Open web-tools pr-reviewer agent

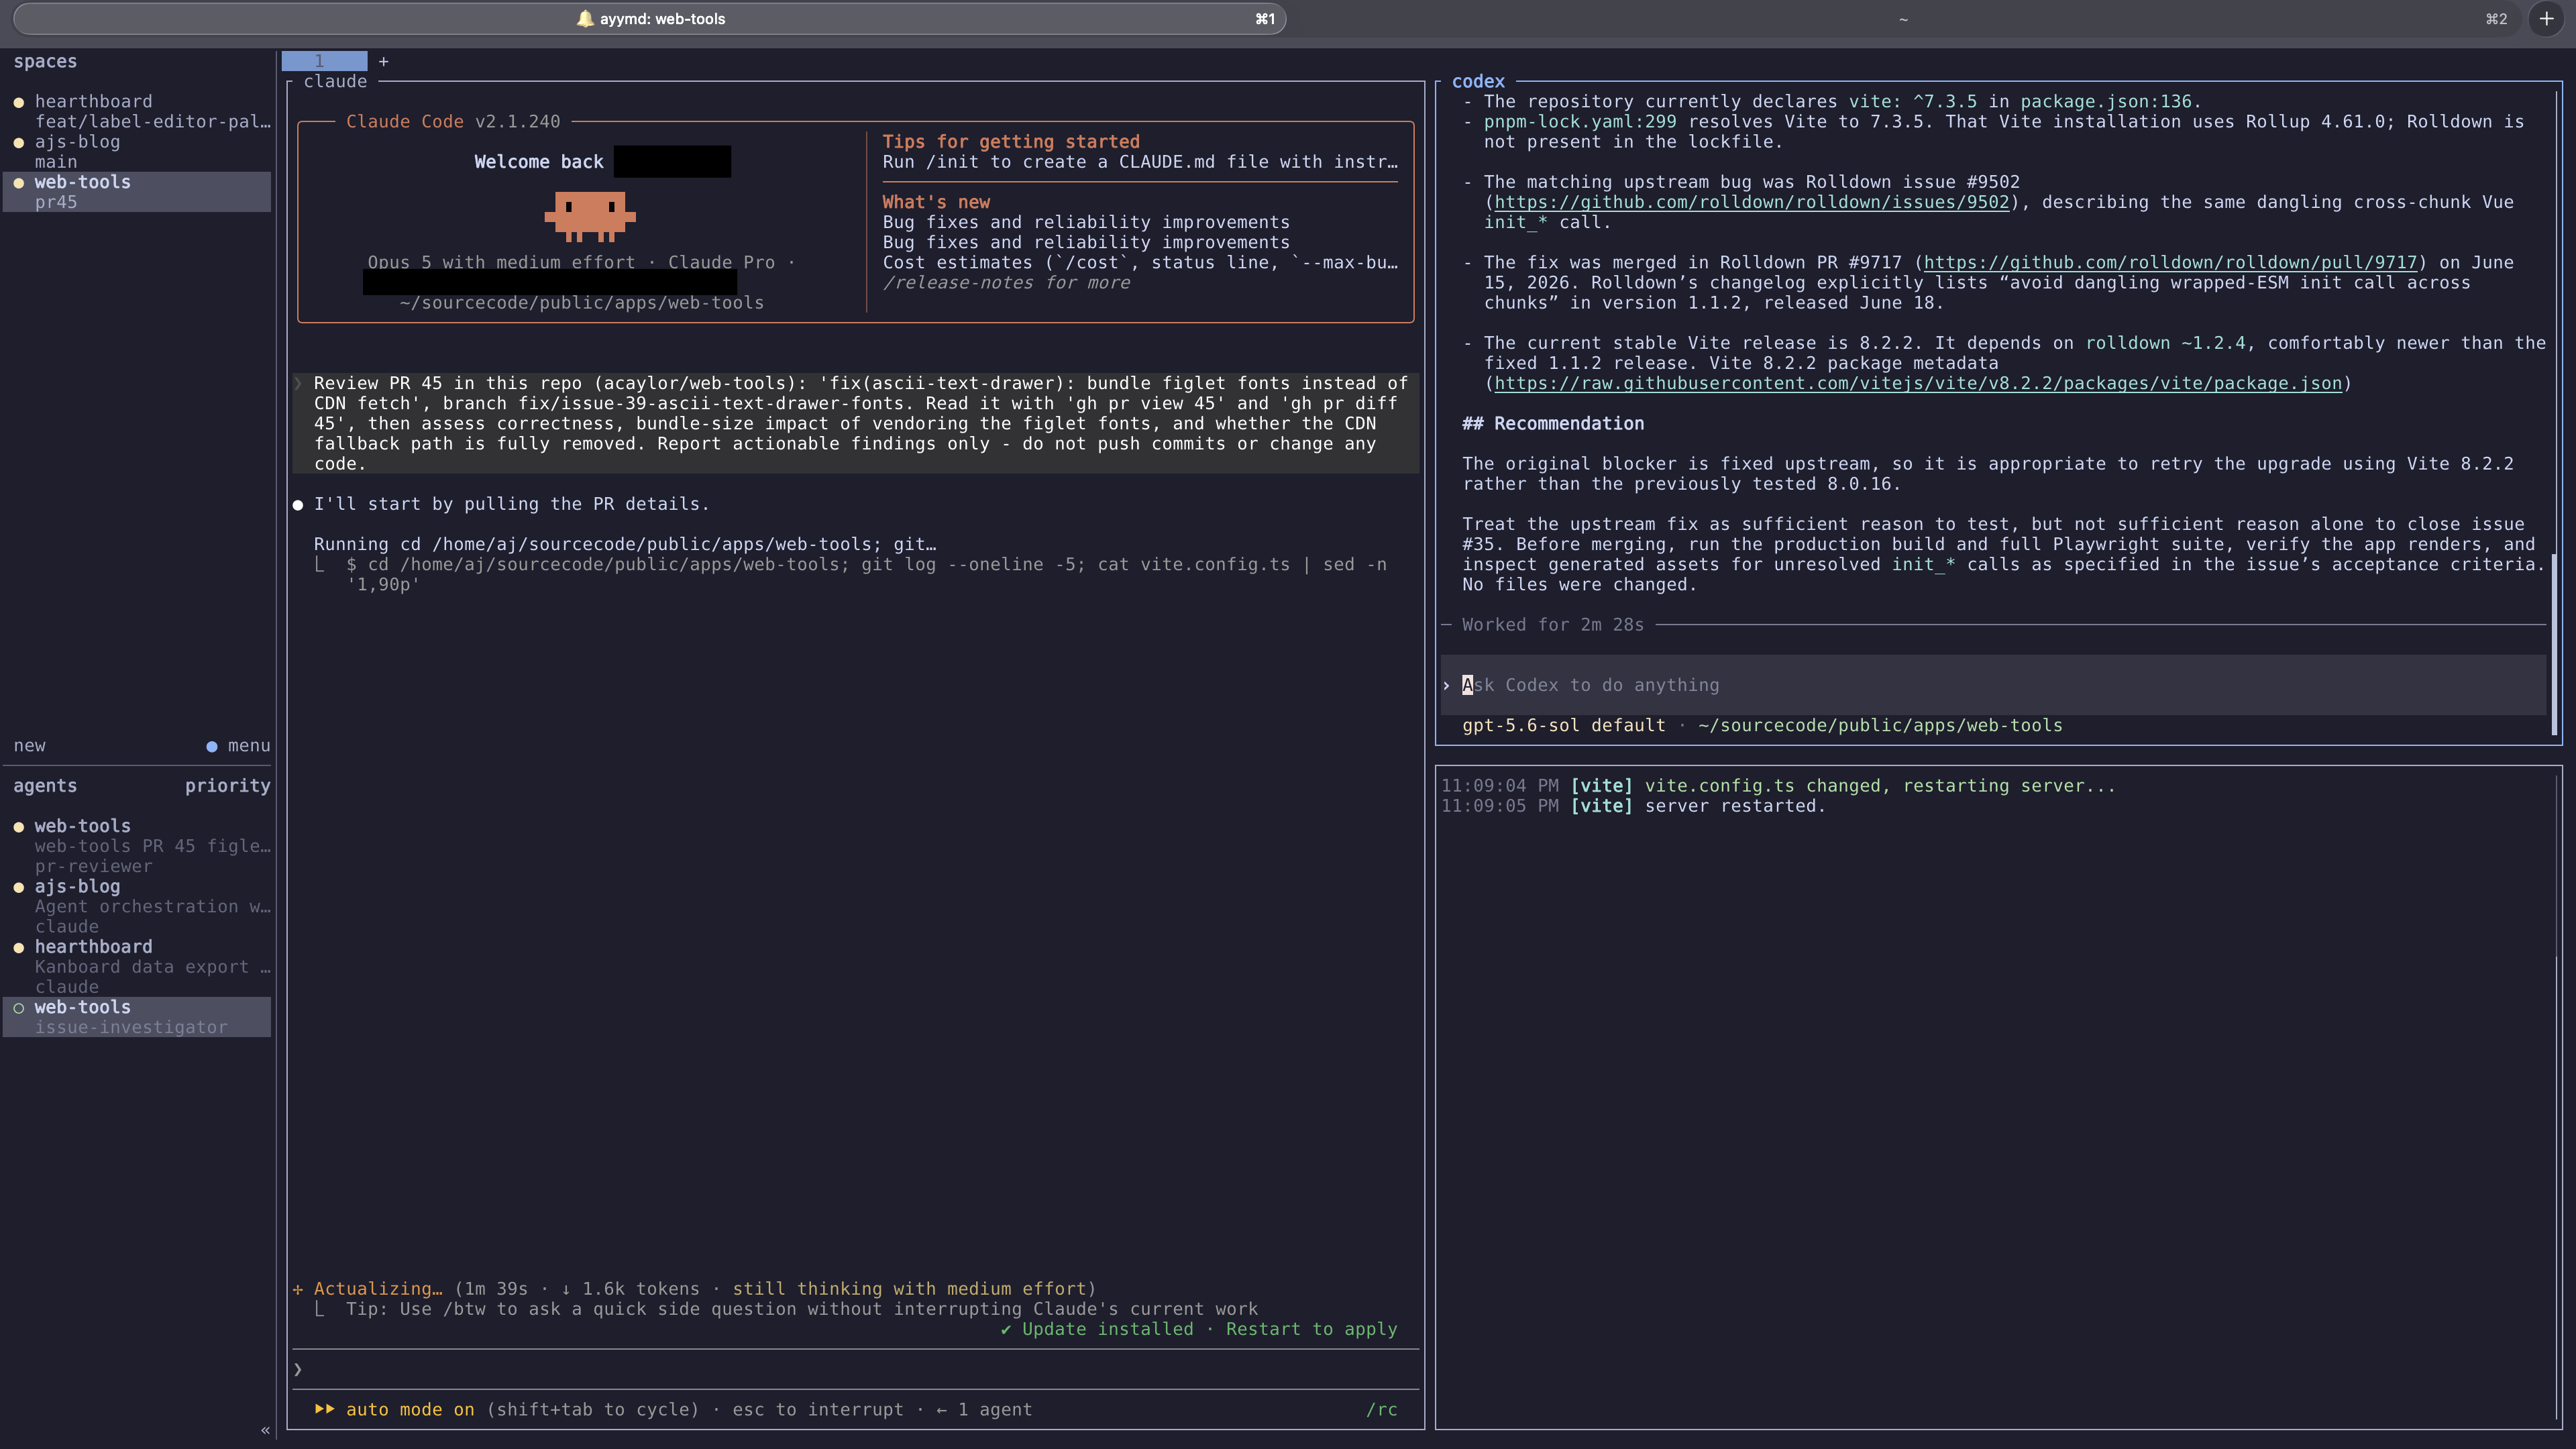pyautogui.click(x=137, y=846)
